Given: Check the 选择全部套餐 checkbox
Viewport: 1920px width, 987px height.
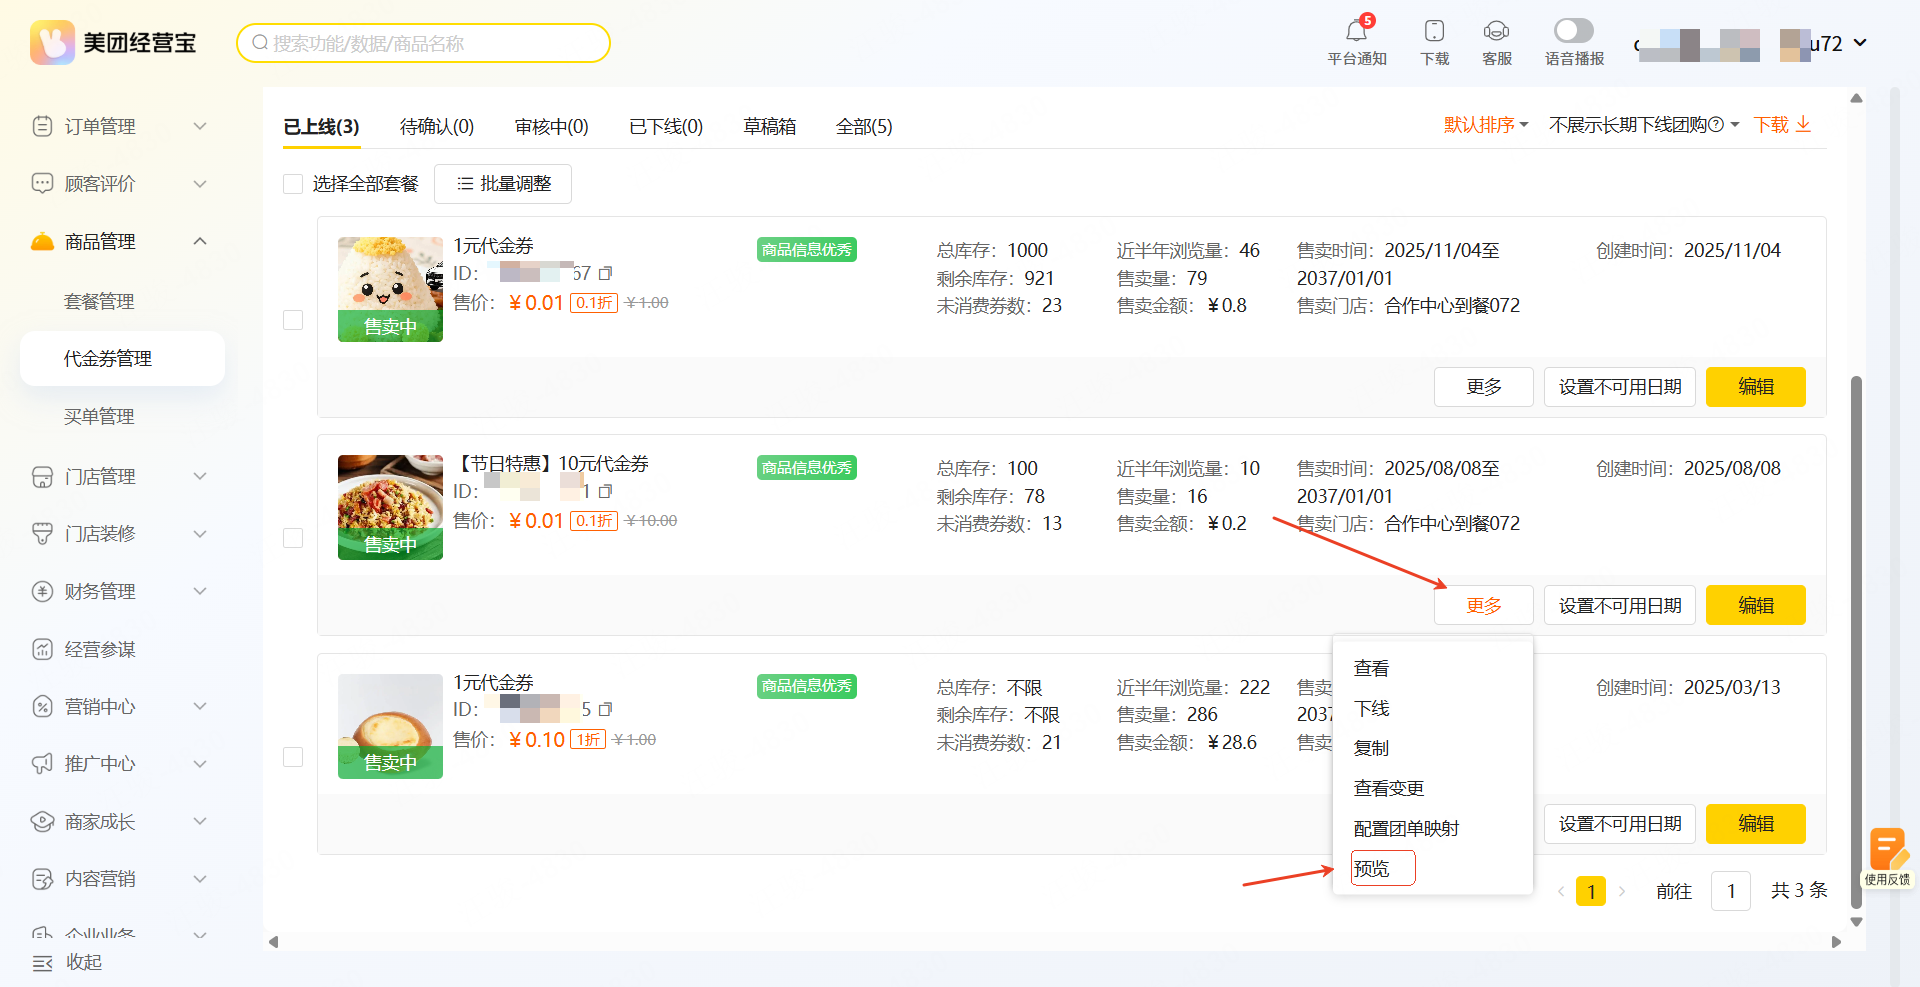Looking at the screenshot, I should coord(293,184).
